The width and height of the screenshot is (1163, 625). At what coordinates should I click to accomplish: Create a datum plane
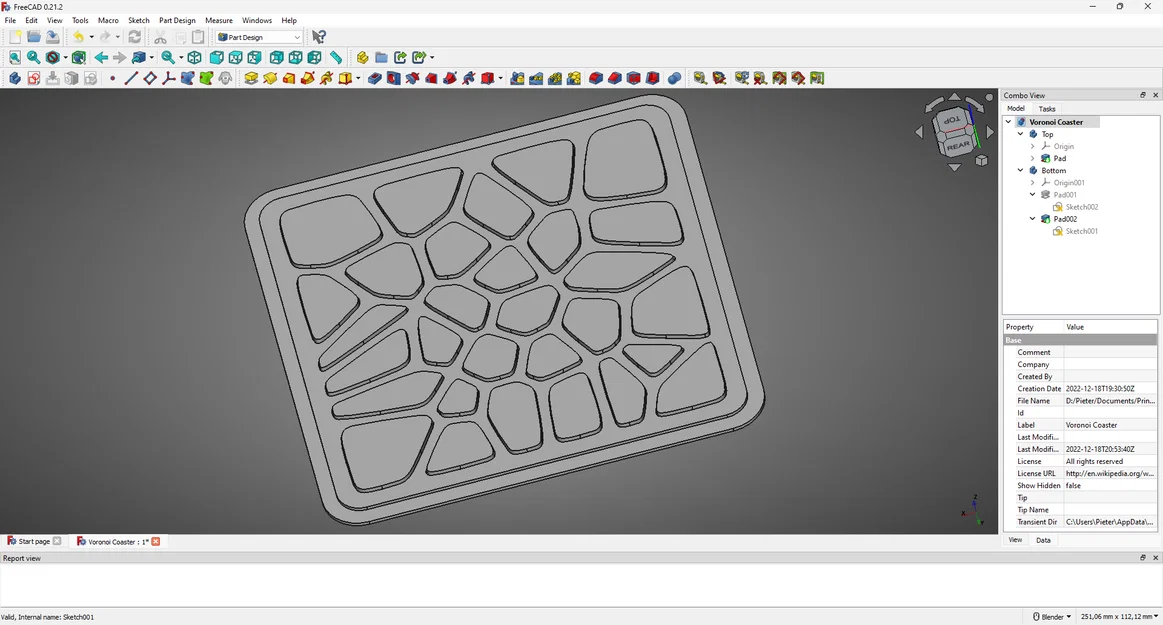click(x=150, y=78)
